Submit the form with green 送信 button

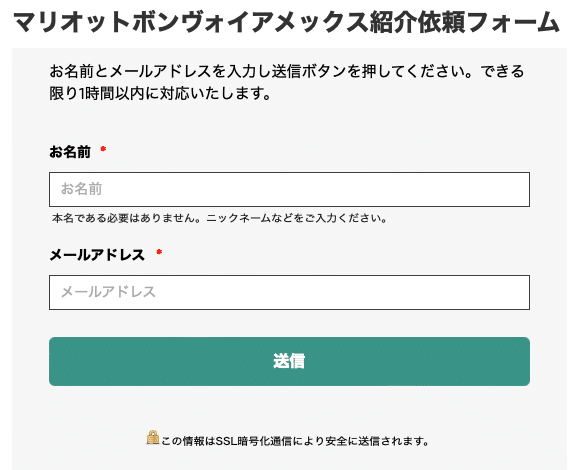pos(289,361)
